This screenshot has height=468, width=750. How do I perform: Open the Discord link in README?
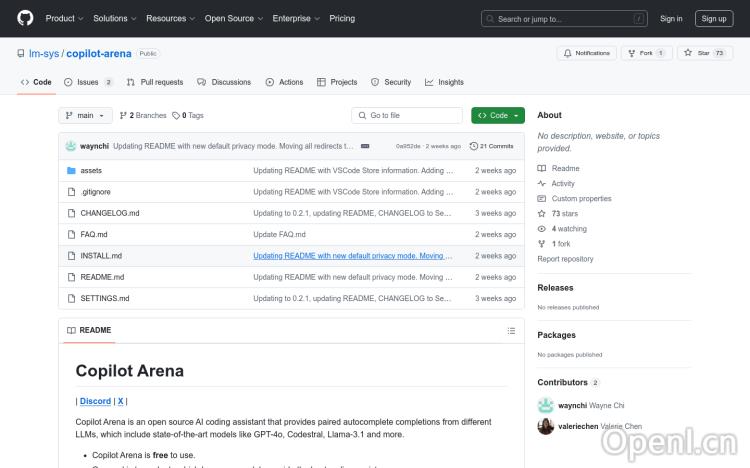95,401
